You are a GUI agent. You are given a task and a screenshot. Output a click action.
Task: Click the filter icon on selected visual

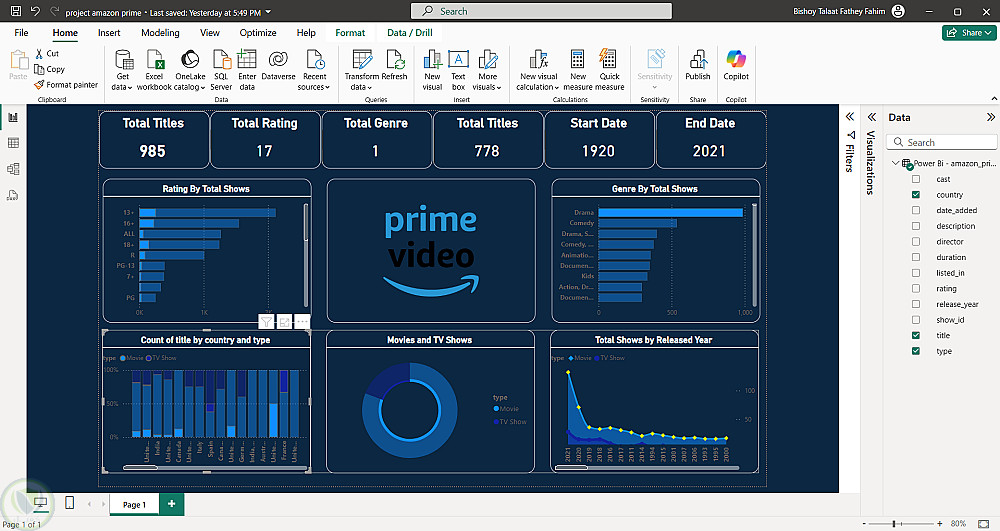(x=267, y=322)
